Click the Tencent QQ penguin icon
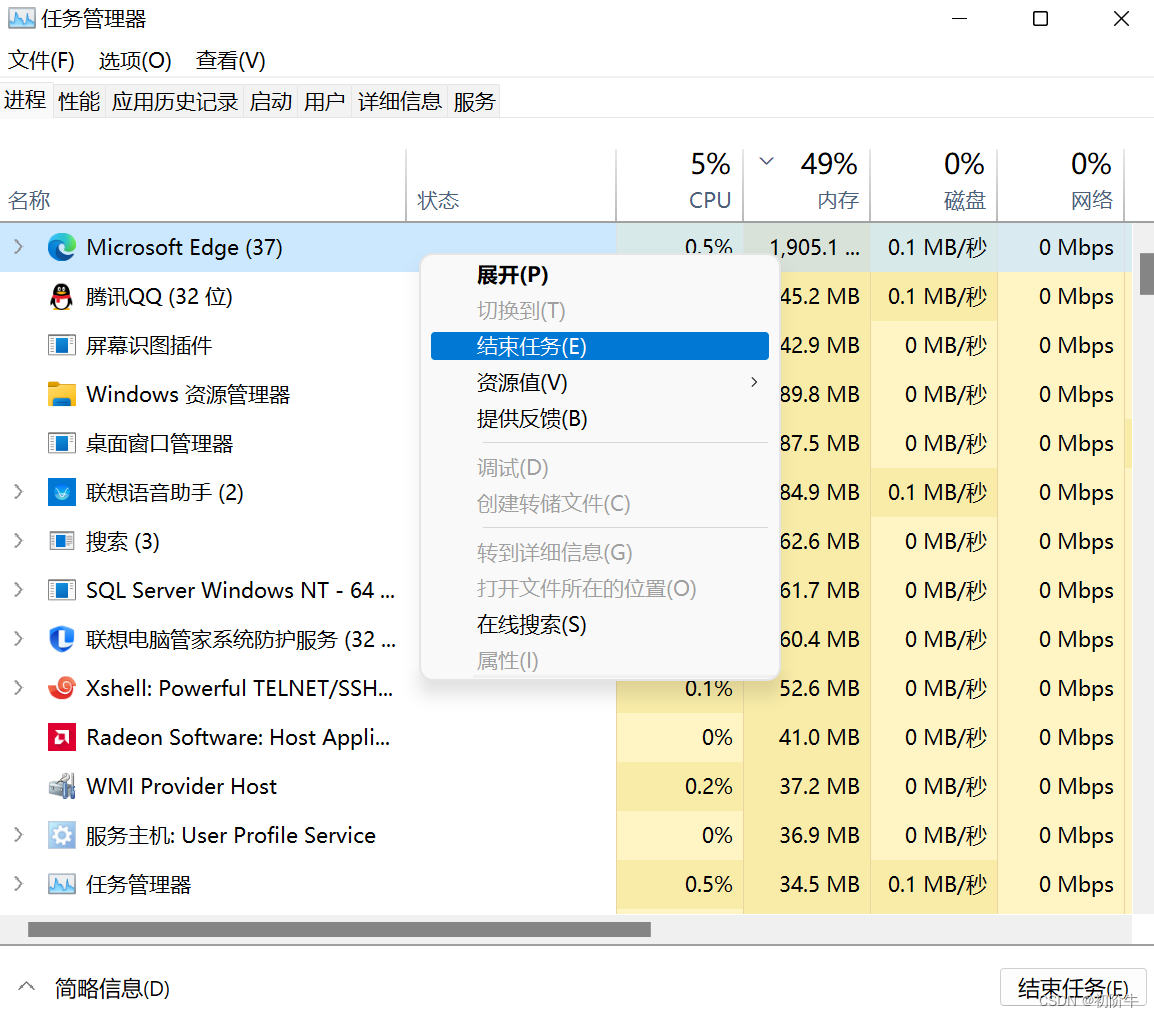Image resolution: width=1154 pixels, height=1017 pixels. pyautogui.click(x=62, y=297)
